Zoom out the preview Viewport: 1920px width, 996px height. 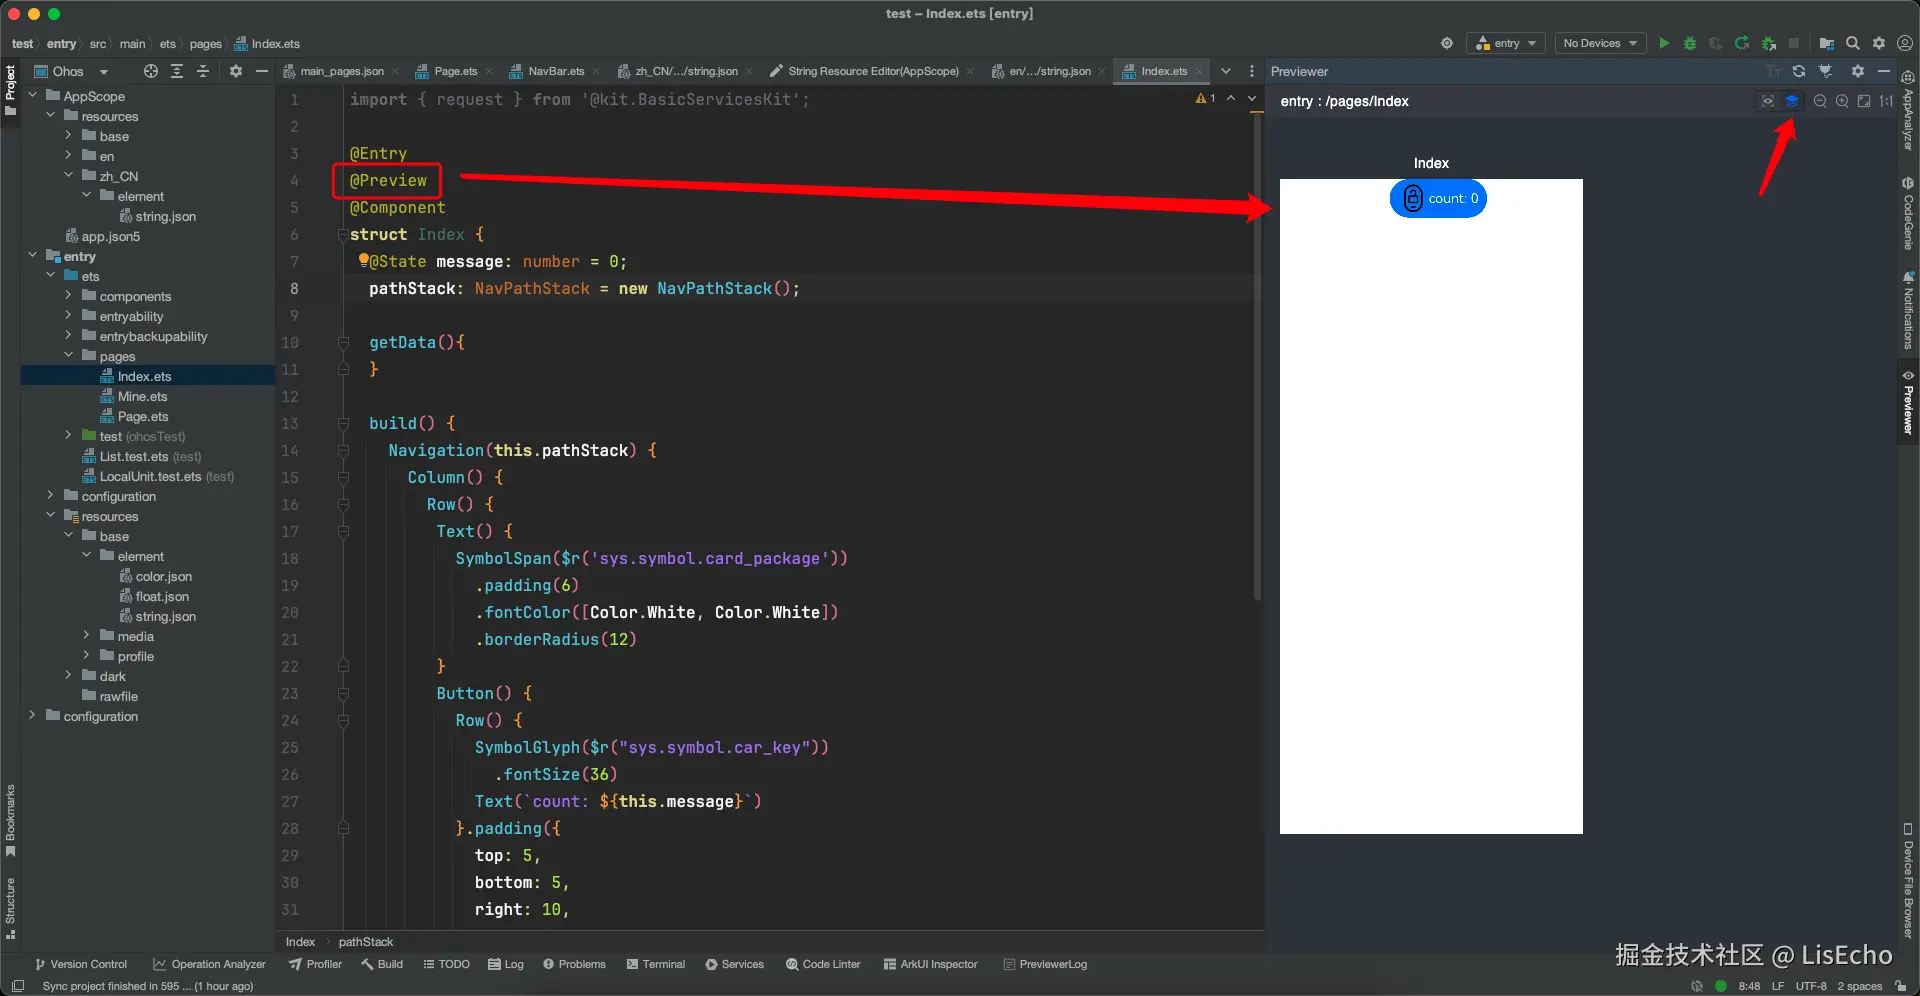pyautogui.click(x=1820, y=101)
